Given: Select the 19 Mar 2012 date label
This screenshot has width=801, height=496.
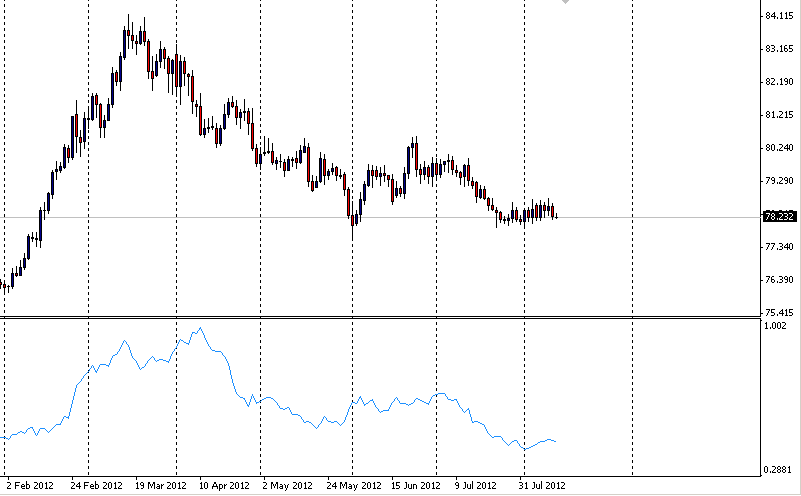Looking at the screenshot, I should tap(160, 485).
